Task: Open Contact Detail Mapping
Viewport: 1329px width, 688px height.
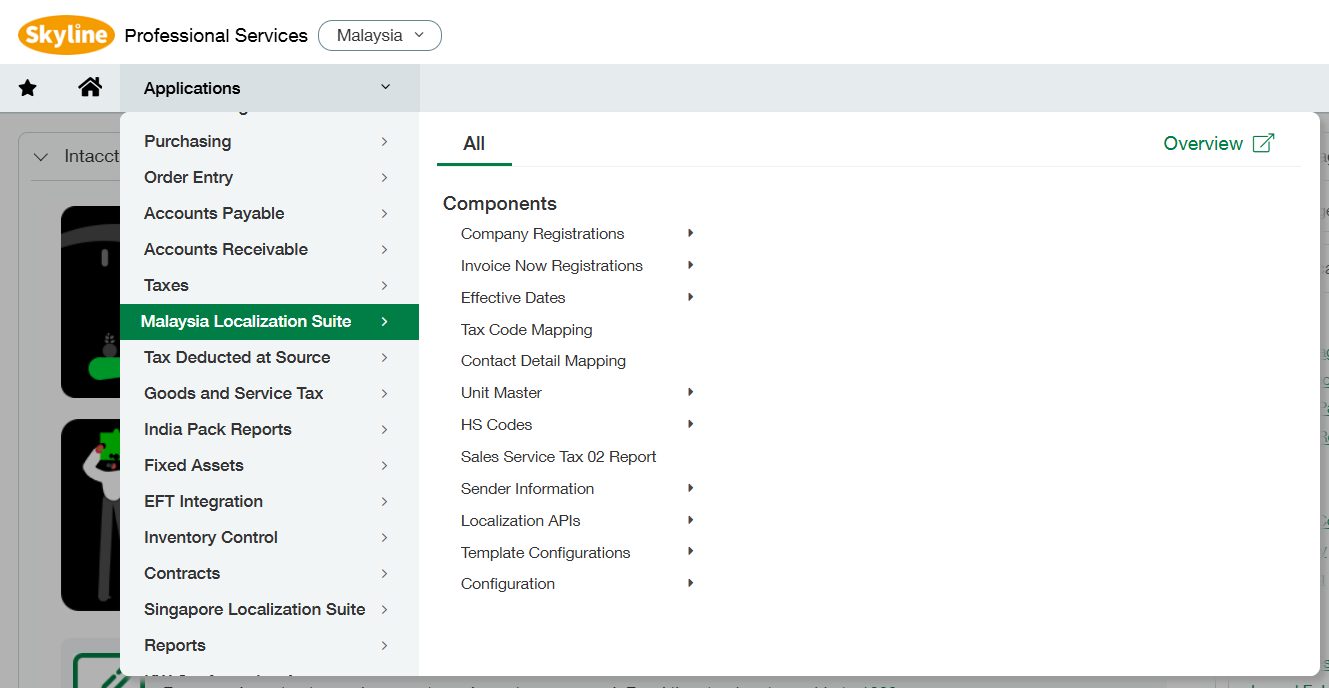Action: tap(543, 360)
